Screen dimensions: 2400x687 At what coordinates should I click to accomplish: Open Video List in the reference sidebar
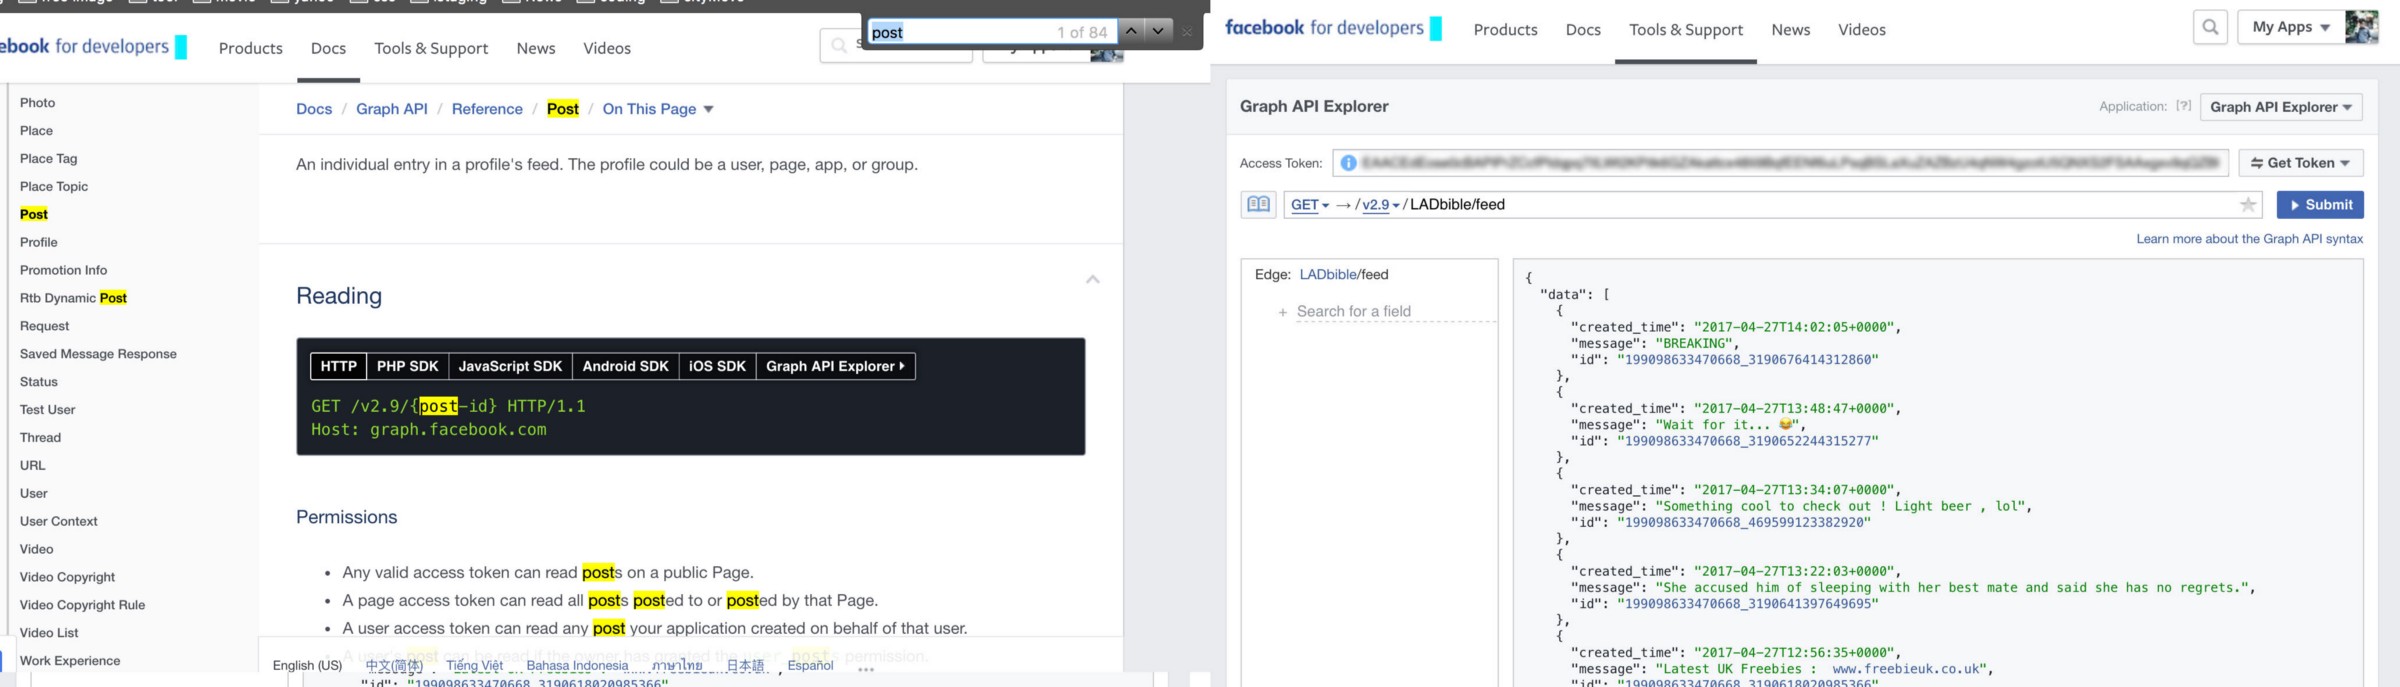pyautogui.click(x=49, y=633)
